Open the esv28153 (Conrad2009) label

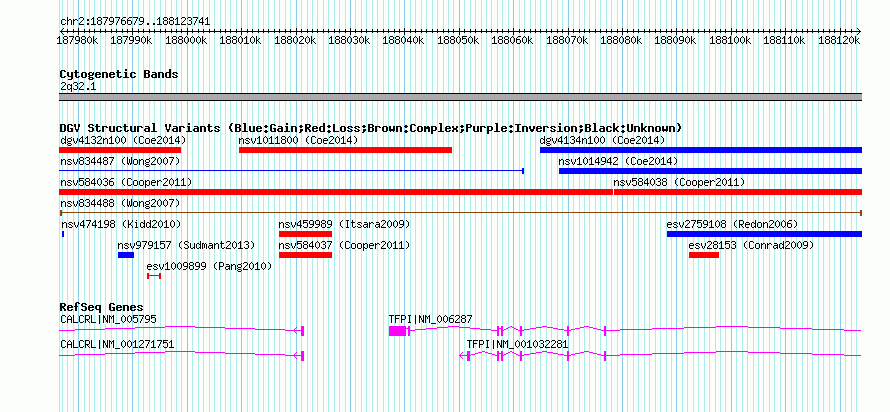(x=752, y=245)
